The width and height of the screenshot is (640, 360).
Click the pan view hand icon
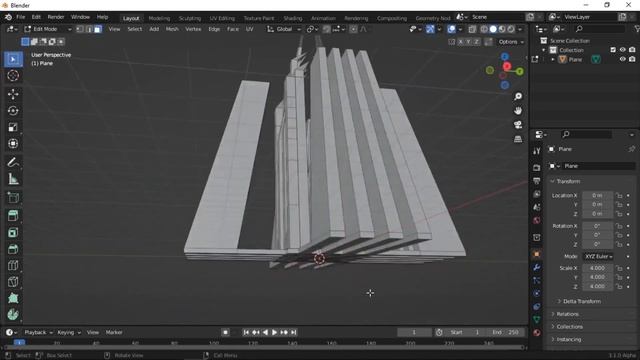click(x=518, y=111)
